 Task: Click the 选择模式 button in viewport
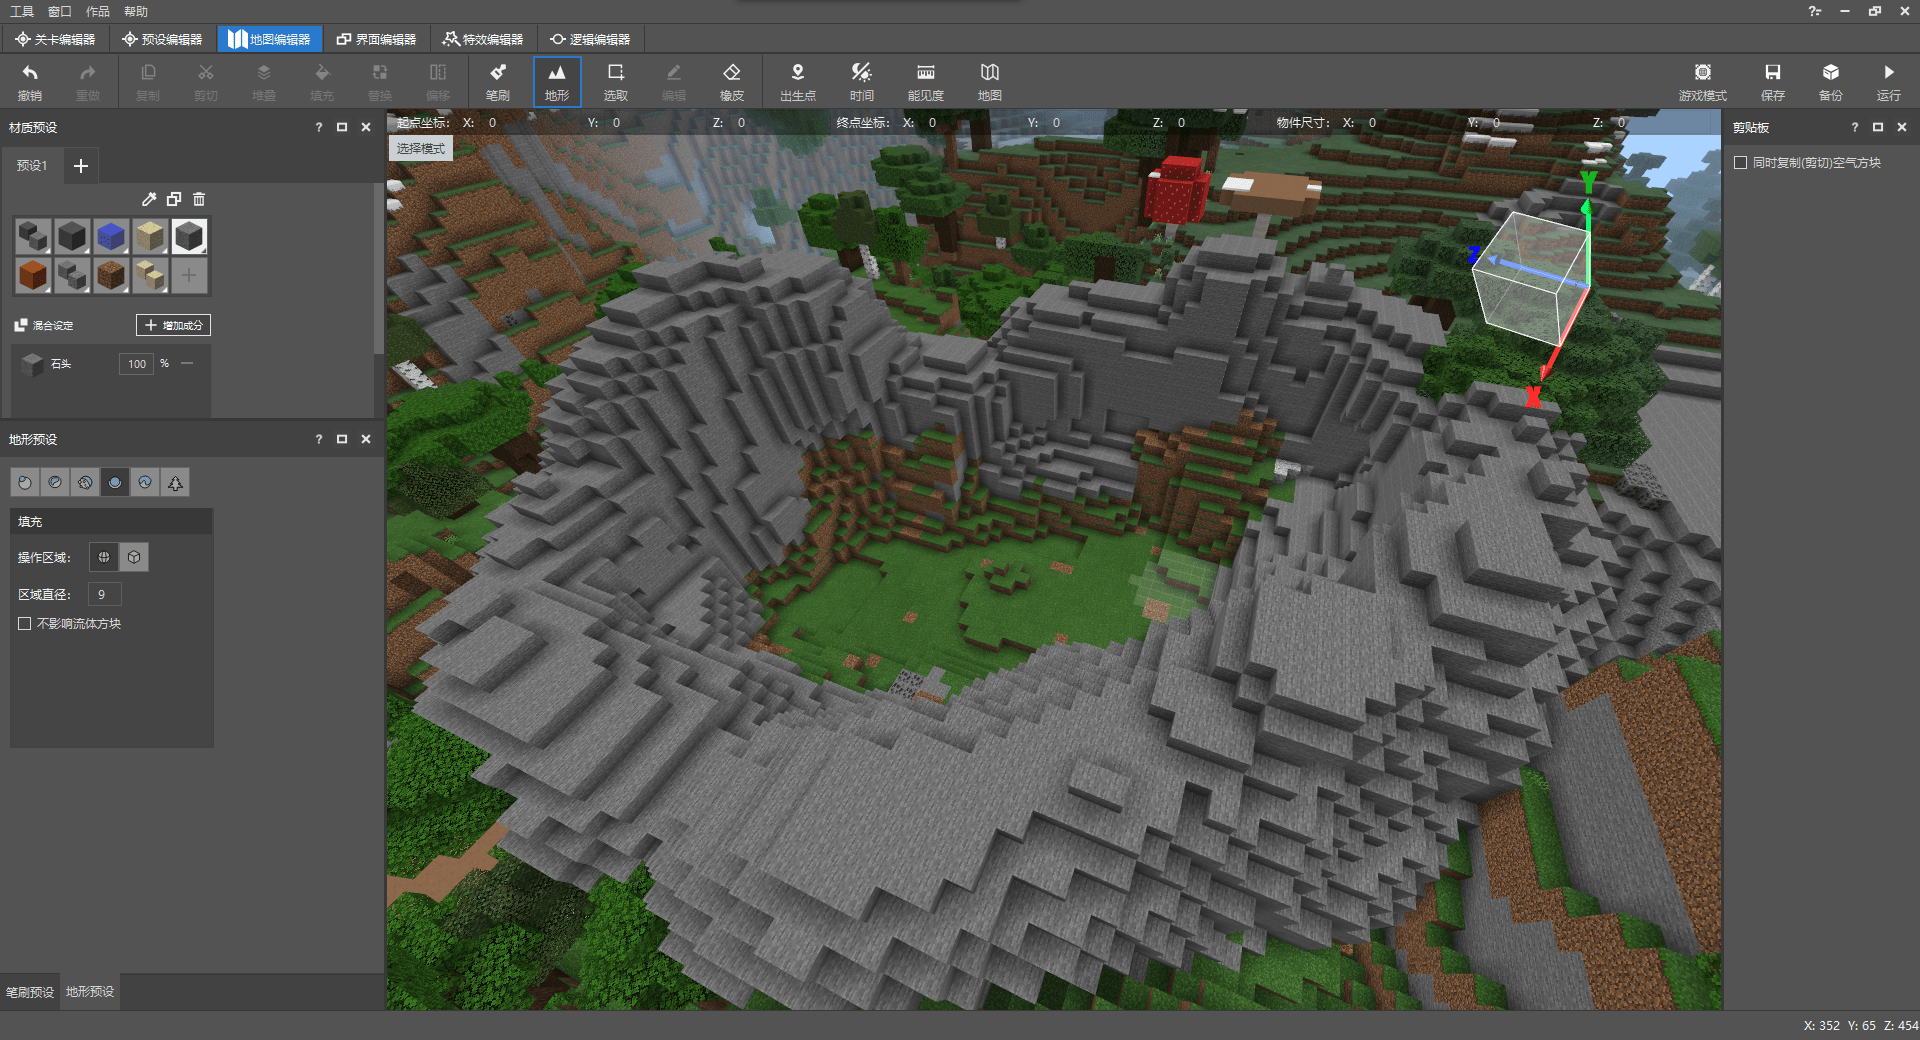coord(421,148)
